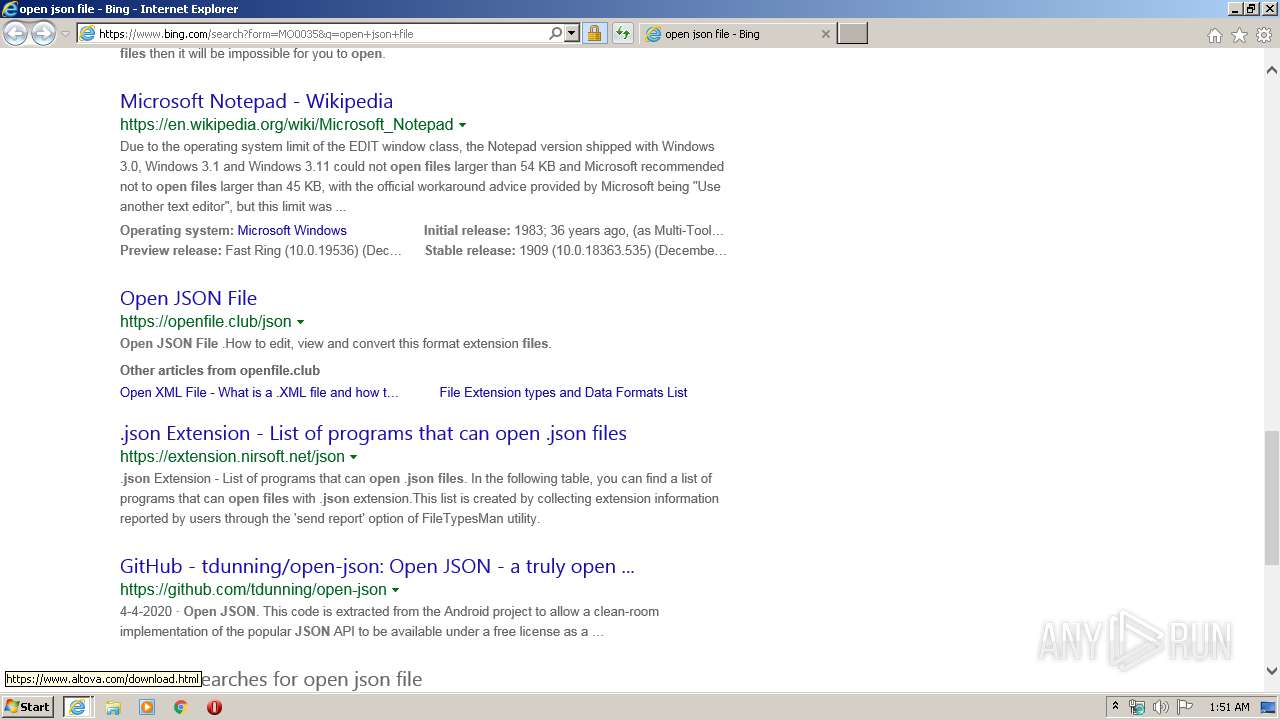Click the volume speaker tray icon

1161,707
